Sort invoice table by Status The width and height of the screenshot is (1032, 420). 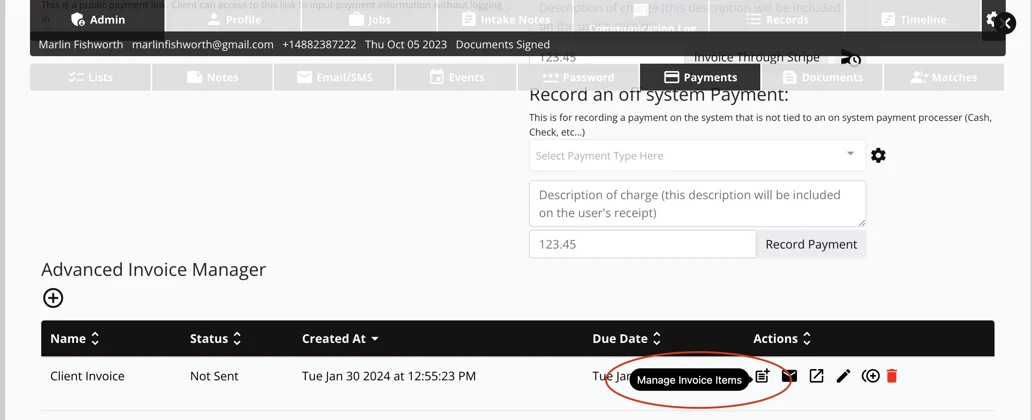[215, 338]
